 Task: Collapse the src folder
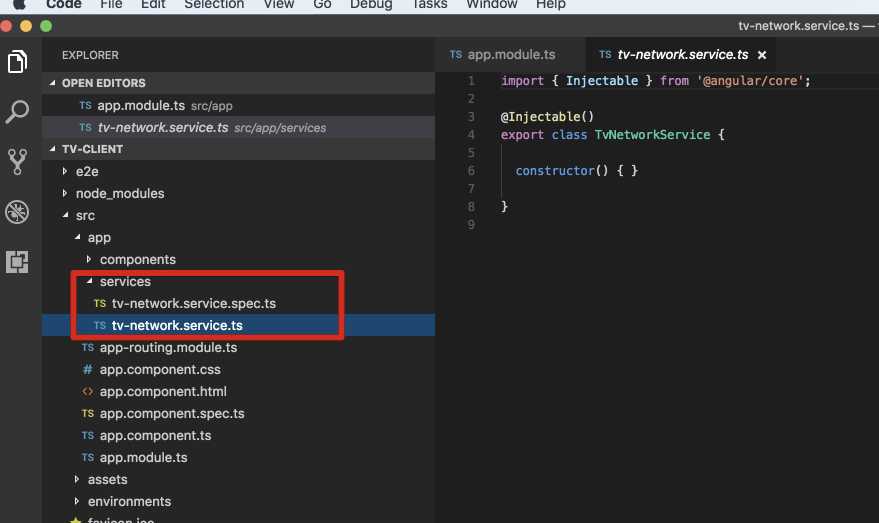point(66,215)
